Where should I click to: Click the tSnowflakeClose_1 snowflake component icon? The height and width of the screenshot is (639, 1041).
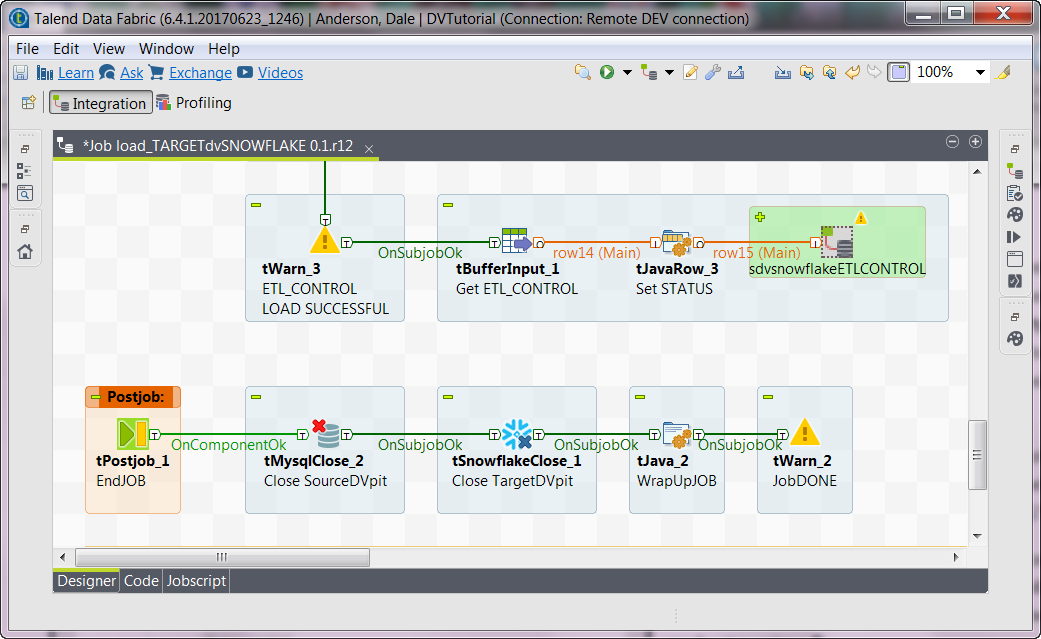click(x=516, y=434)
